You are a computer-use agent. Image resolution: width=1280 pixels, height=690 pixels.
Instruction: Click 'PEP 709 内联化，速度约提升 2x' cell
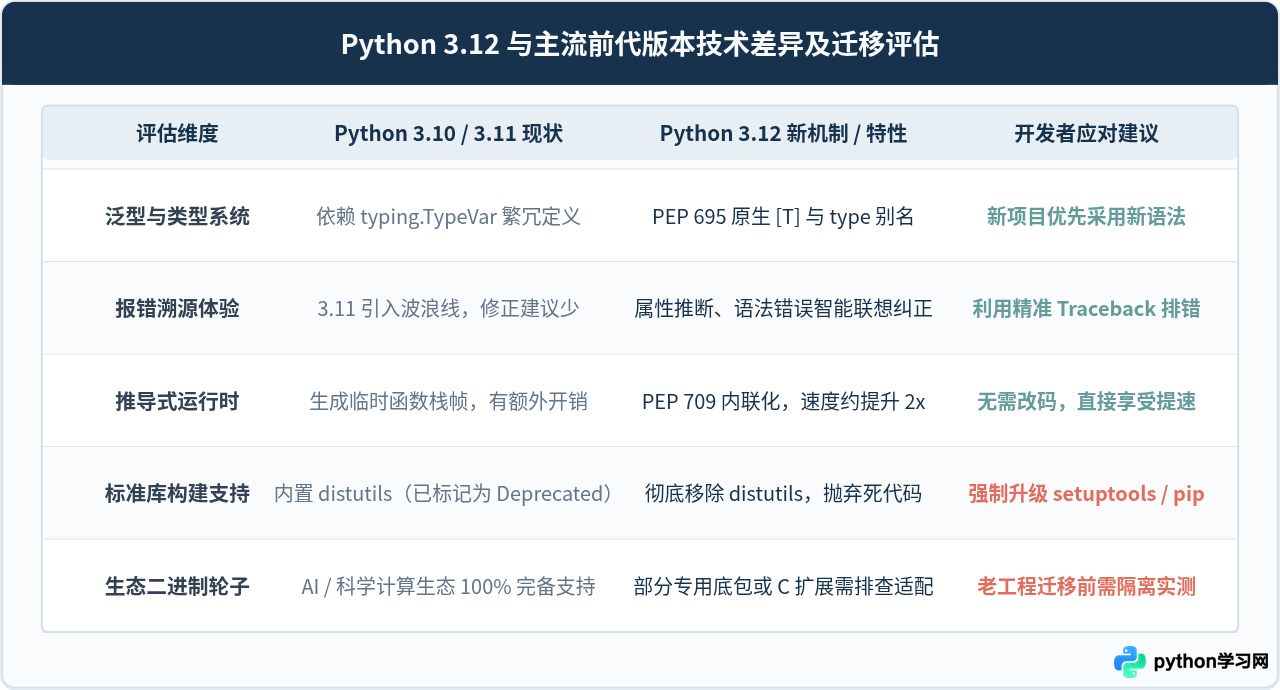(x=783, y=402)
